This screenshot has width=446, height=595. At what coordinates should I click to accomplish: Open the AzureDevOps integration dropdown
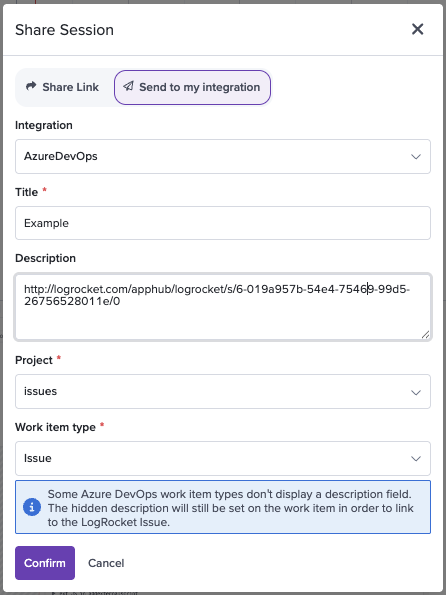click(x=223, y=156)
